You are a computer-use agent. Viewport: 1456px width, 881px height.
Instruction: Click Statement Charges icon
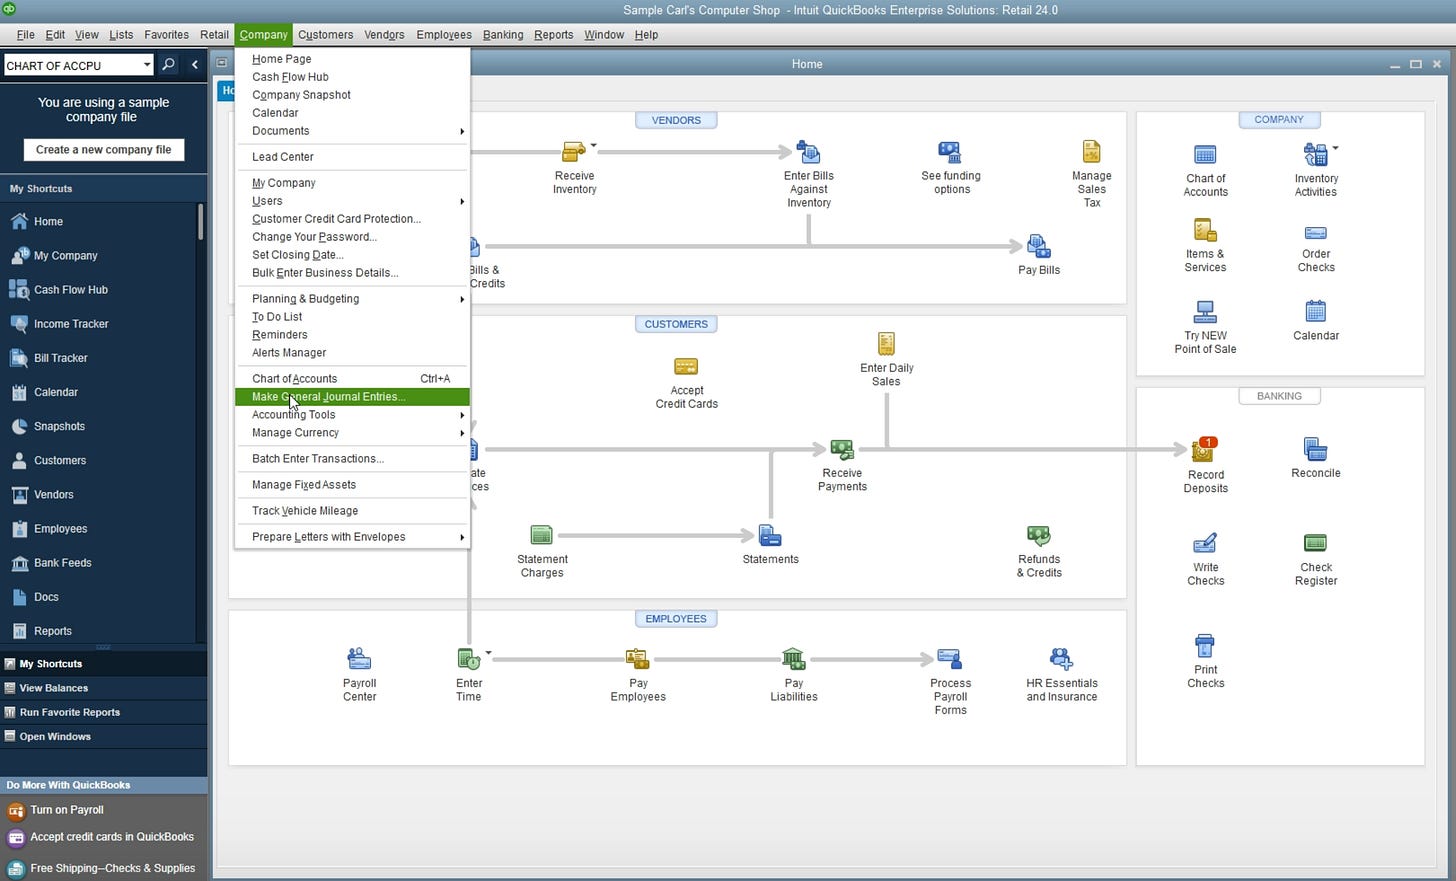542,535
